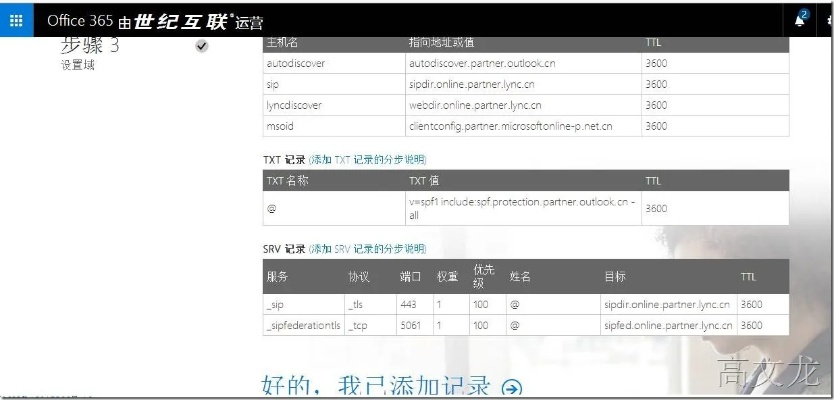Click the _sip service cell
This screenshot has height=400, width=834.
[304, 304]
